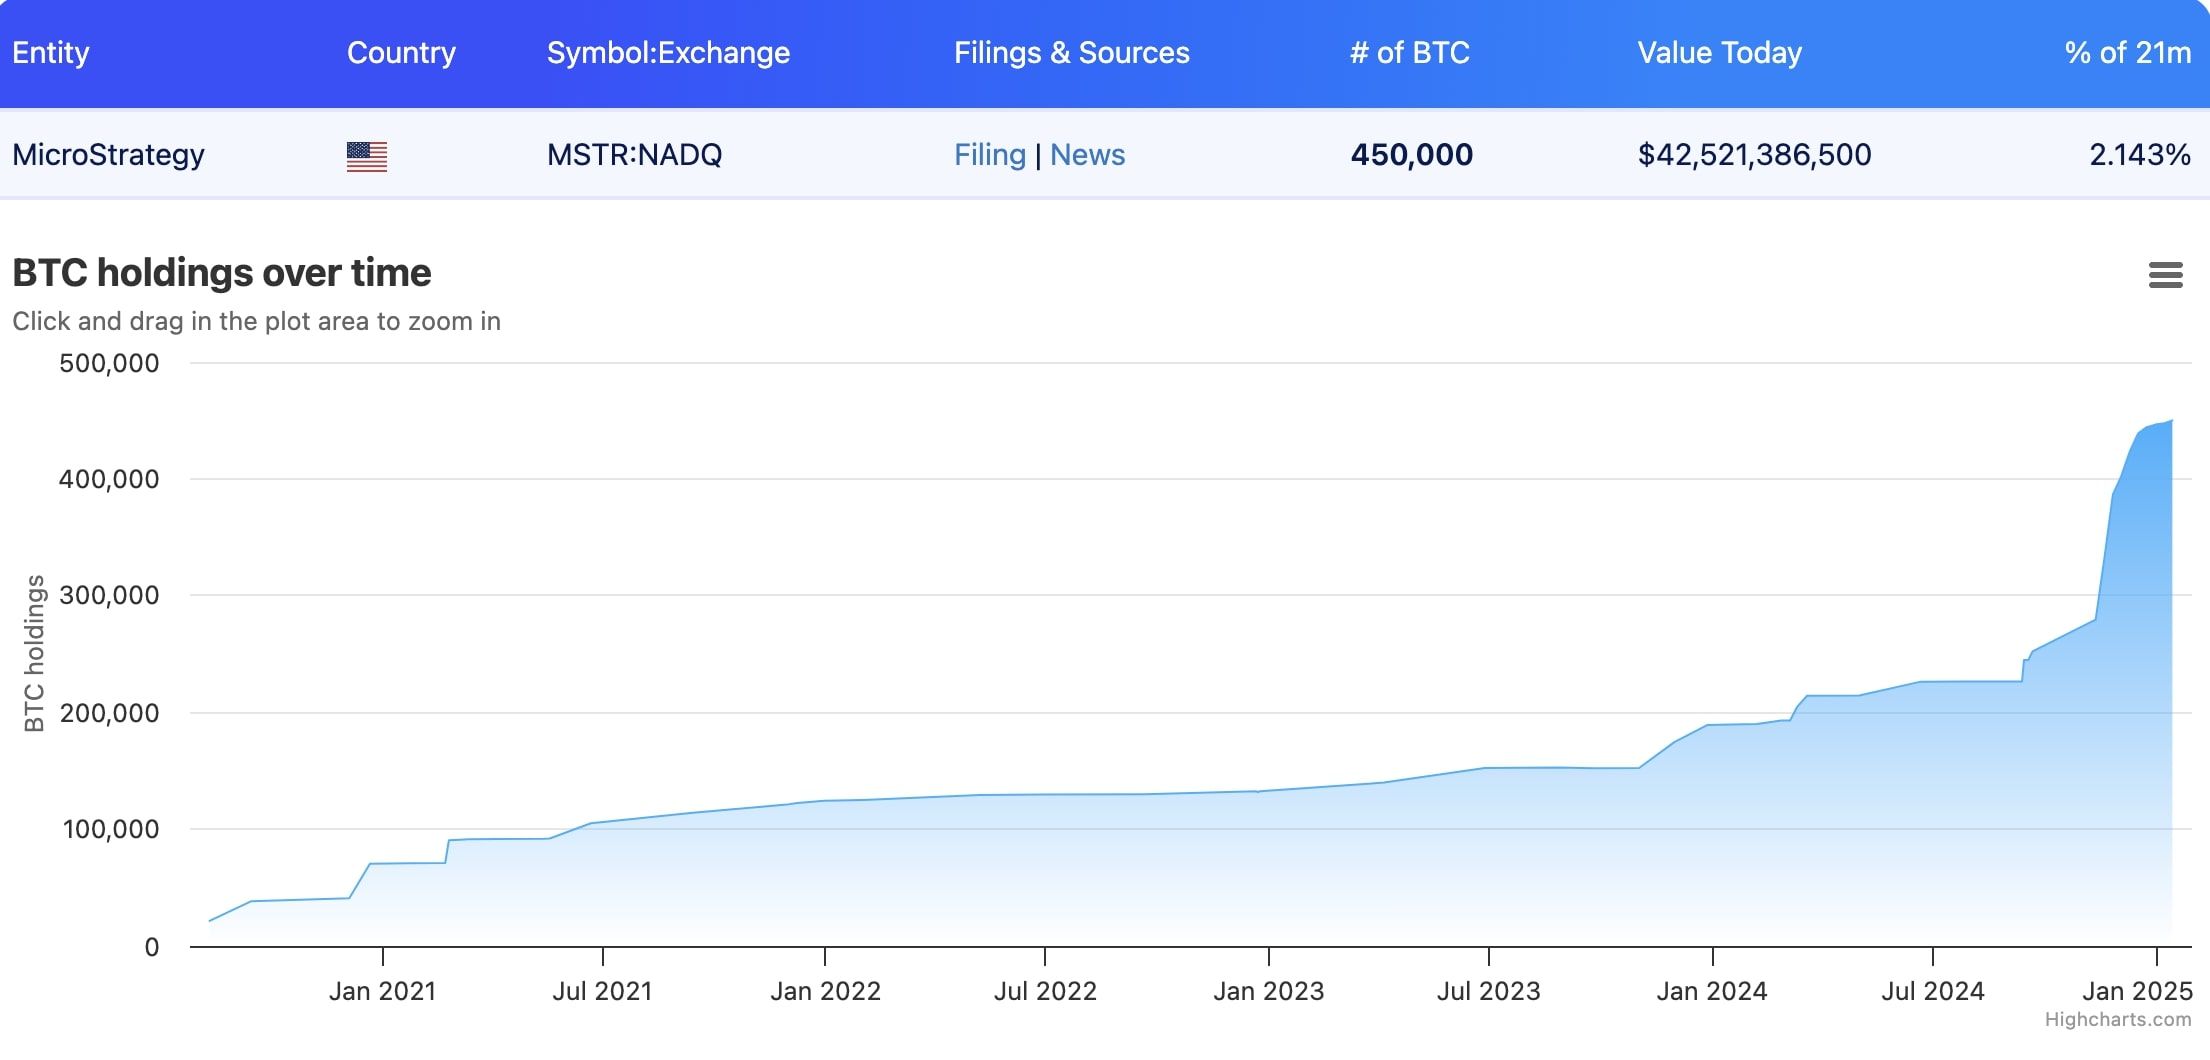Screen dimensions: 2210x1060
Task: Open the Highcharts hamburger context menu
Action: click(2165, 275)
